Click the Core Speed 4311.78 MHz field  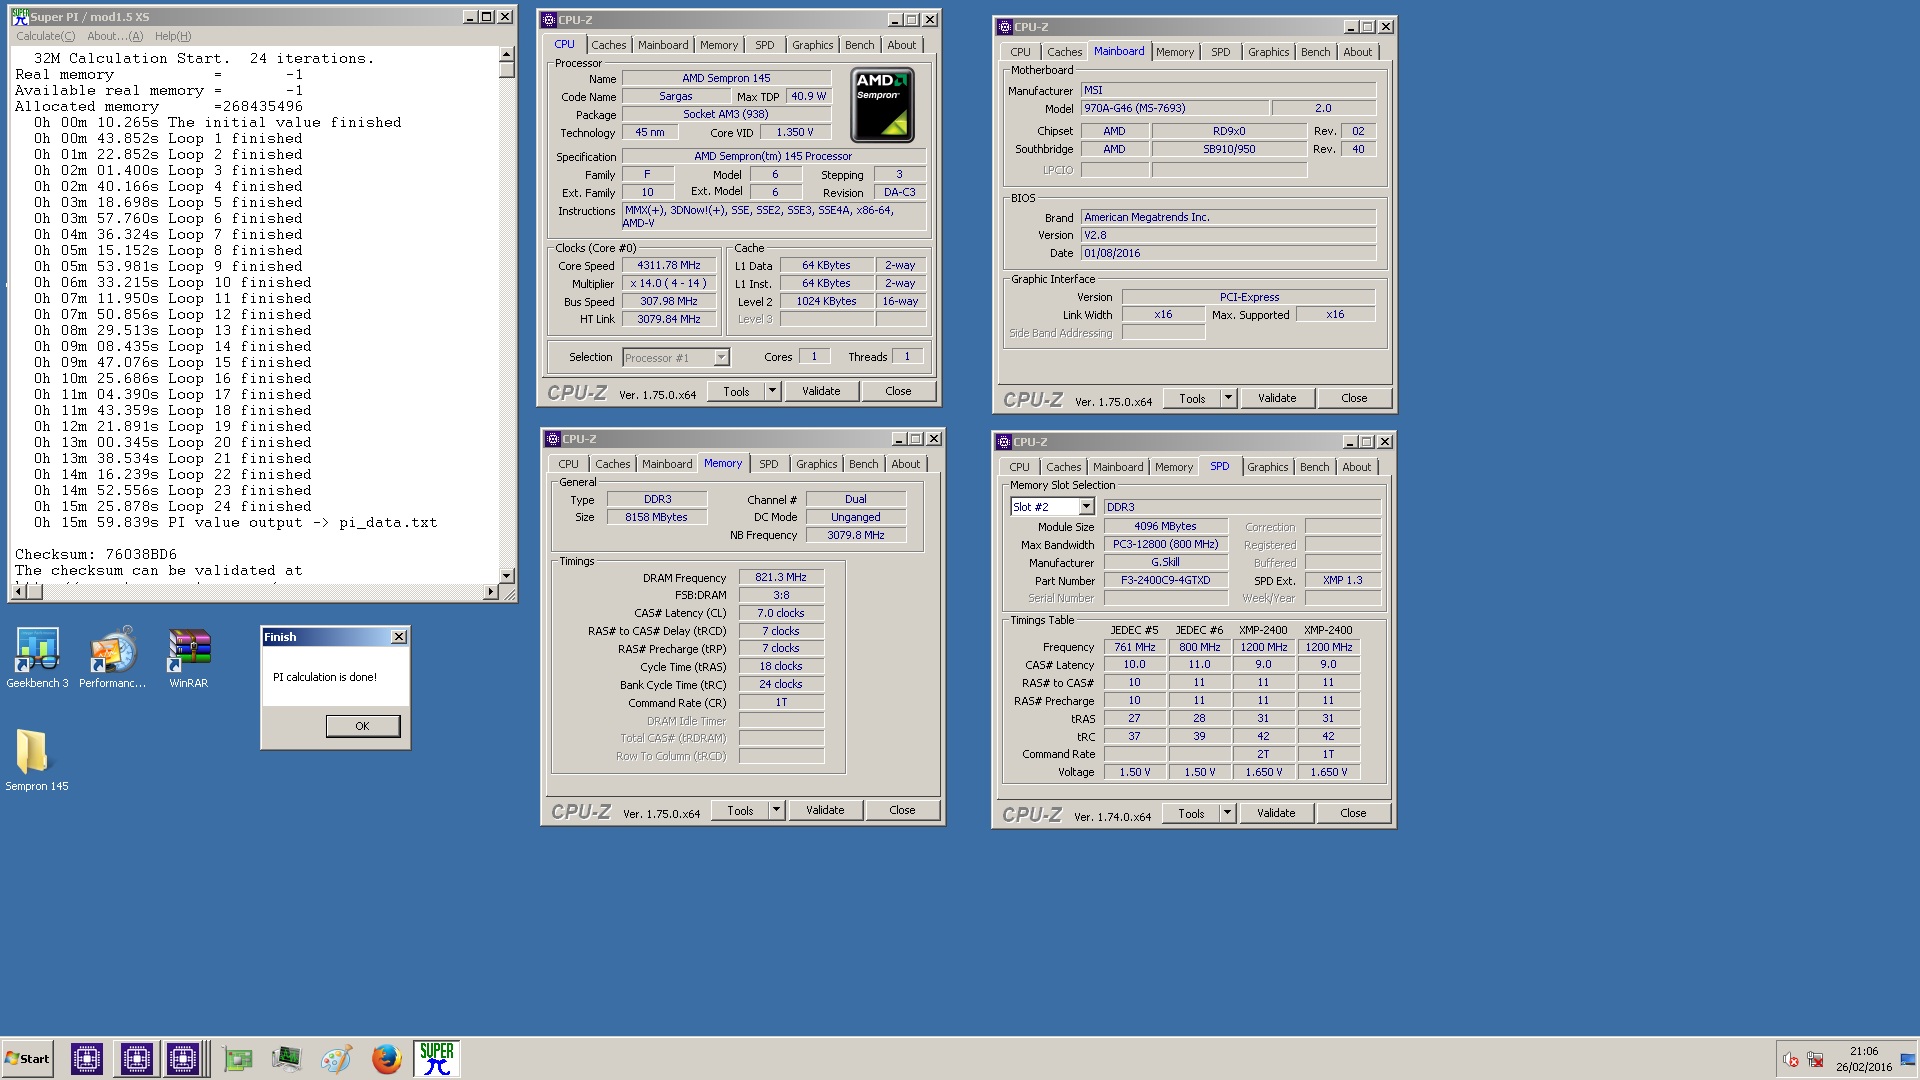tap(669, 266)
